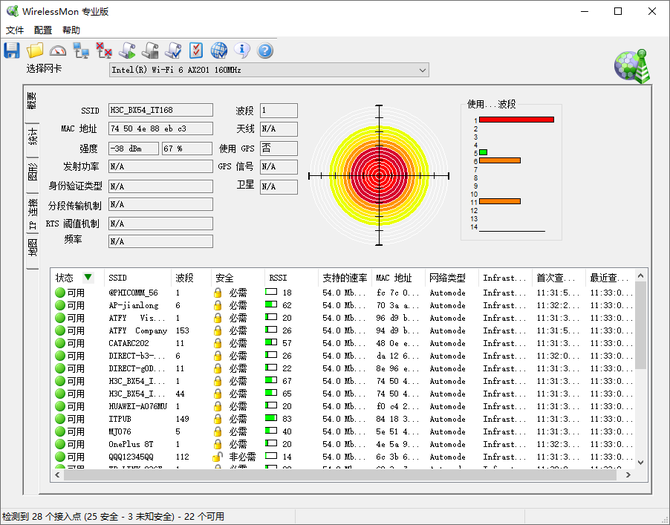Screen dimensions: 670x525
Task: Click the 状态 column sort arrow
Action: click(89, 277)
